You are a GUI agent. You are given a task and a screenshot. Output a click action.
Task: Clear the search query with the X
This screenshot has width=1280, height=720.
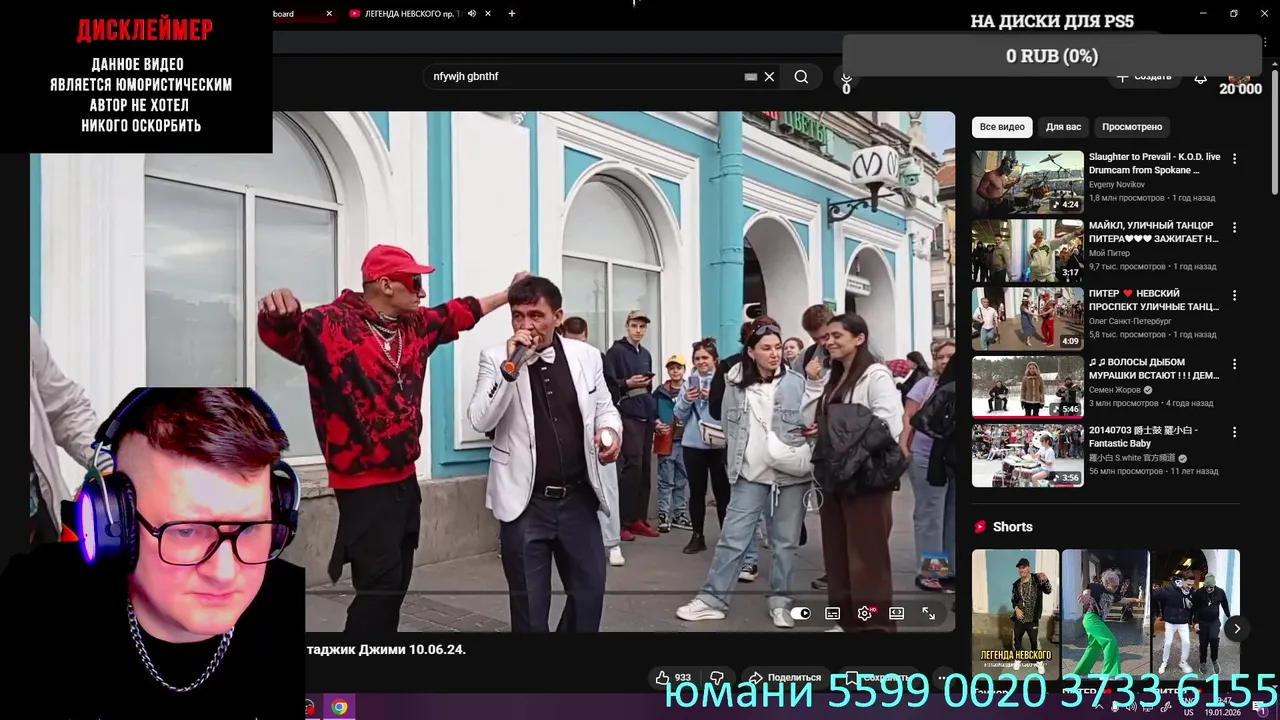click(x=769, y=77)
